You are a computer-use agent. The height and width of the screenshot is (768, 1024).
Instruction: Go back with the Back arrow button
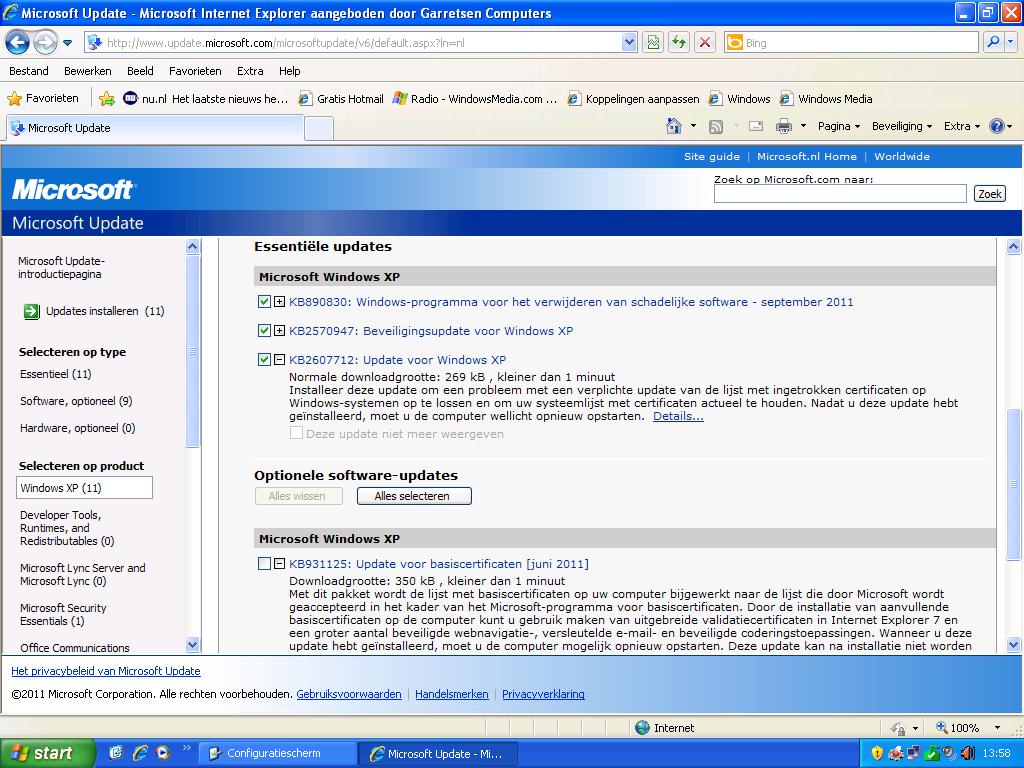(x=18, y=43)
